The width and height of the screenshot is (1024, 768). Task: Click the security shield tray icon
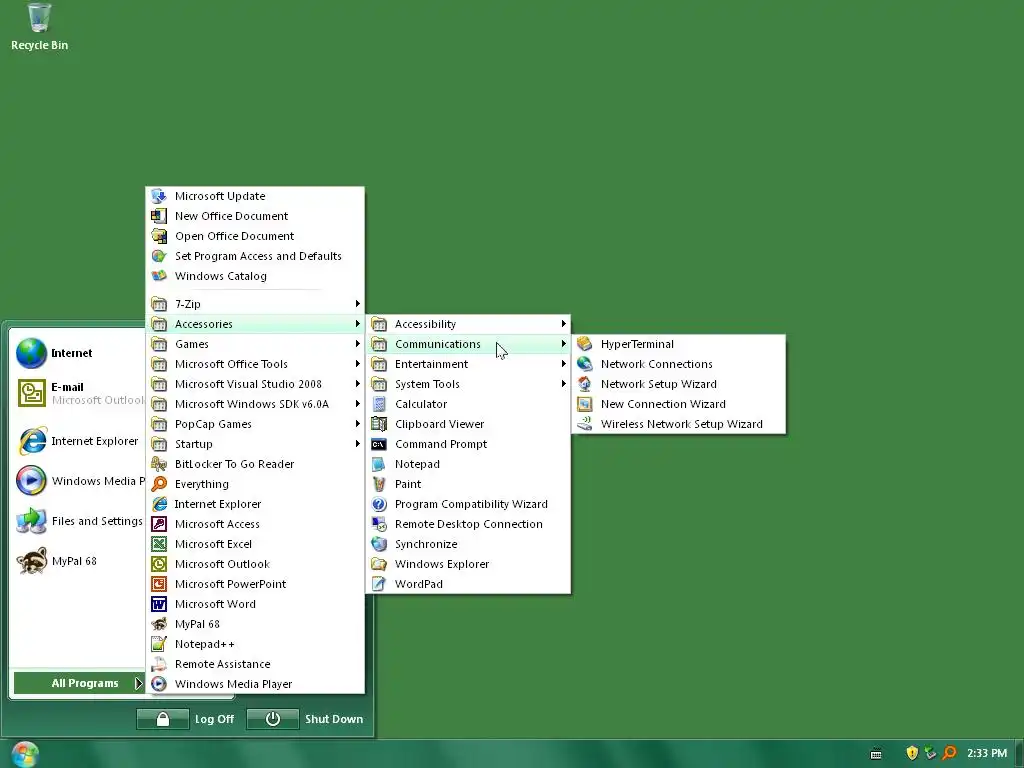click(x=912, y=753)
